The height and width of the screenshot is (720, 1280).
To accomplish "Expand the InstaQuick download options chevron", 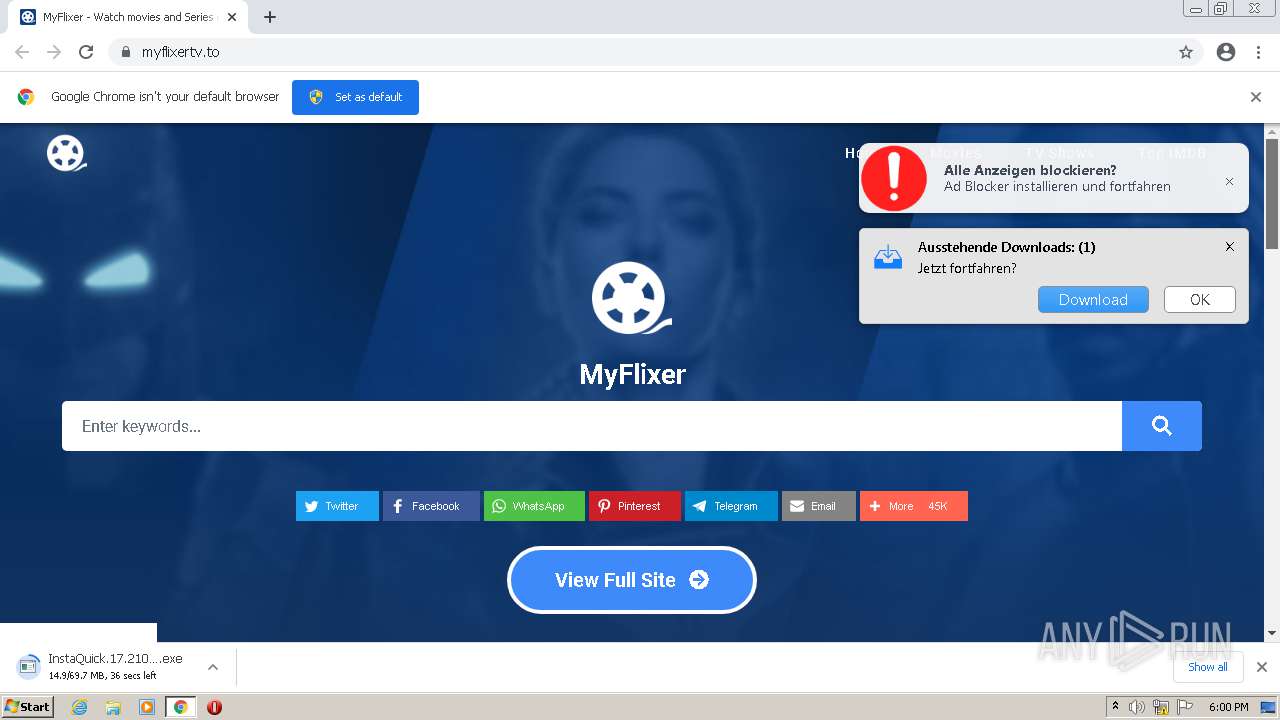I will coord(213,667).
